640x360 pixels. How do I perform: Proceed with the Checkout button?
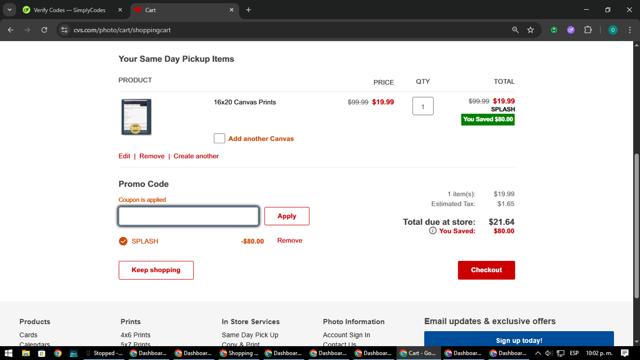[x=486, y=270]
